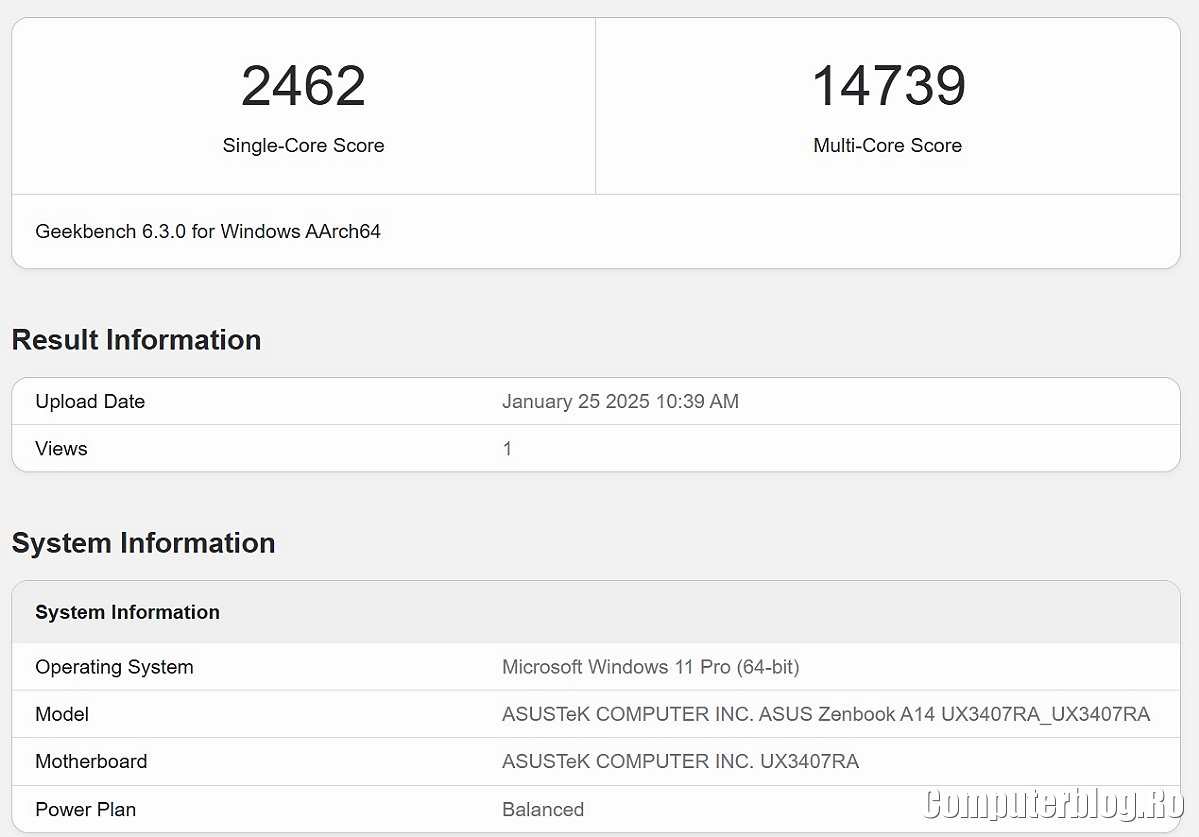
Task: Click the Model row label
Action: point(62,714)
